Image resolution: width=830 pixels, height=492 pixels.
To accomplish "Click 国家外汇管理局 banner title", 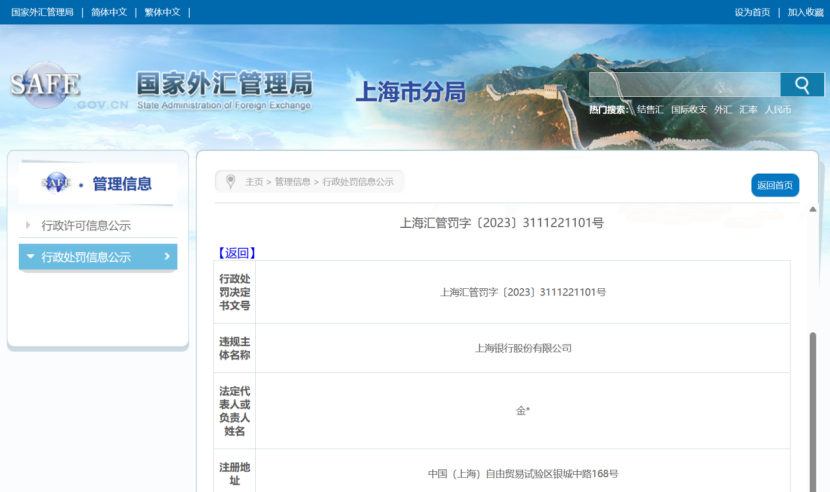I will [224, 84].
